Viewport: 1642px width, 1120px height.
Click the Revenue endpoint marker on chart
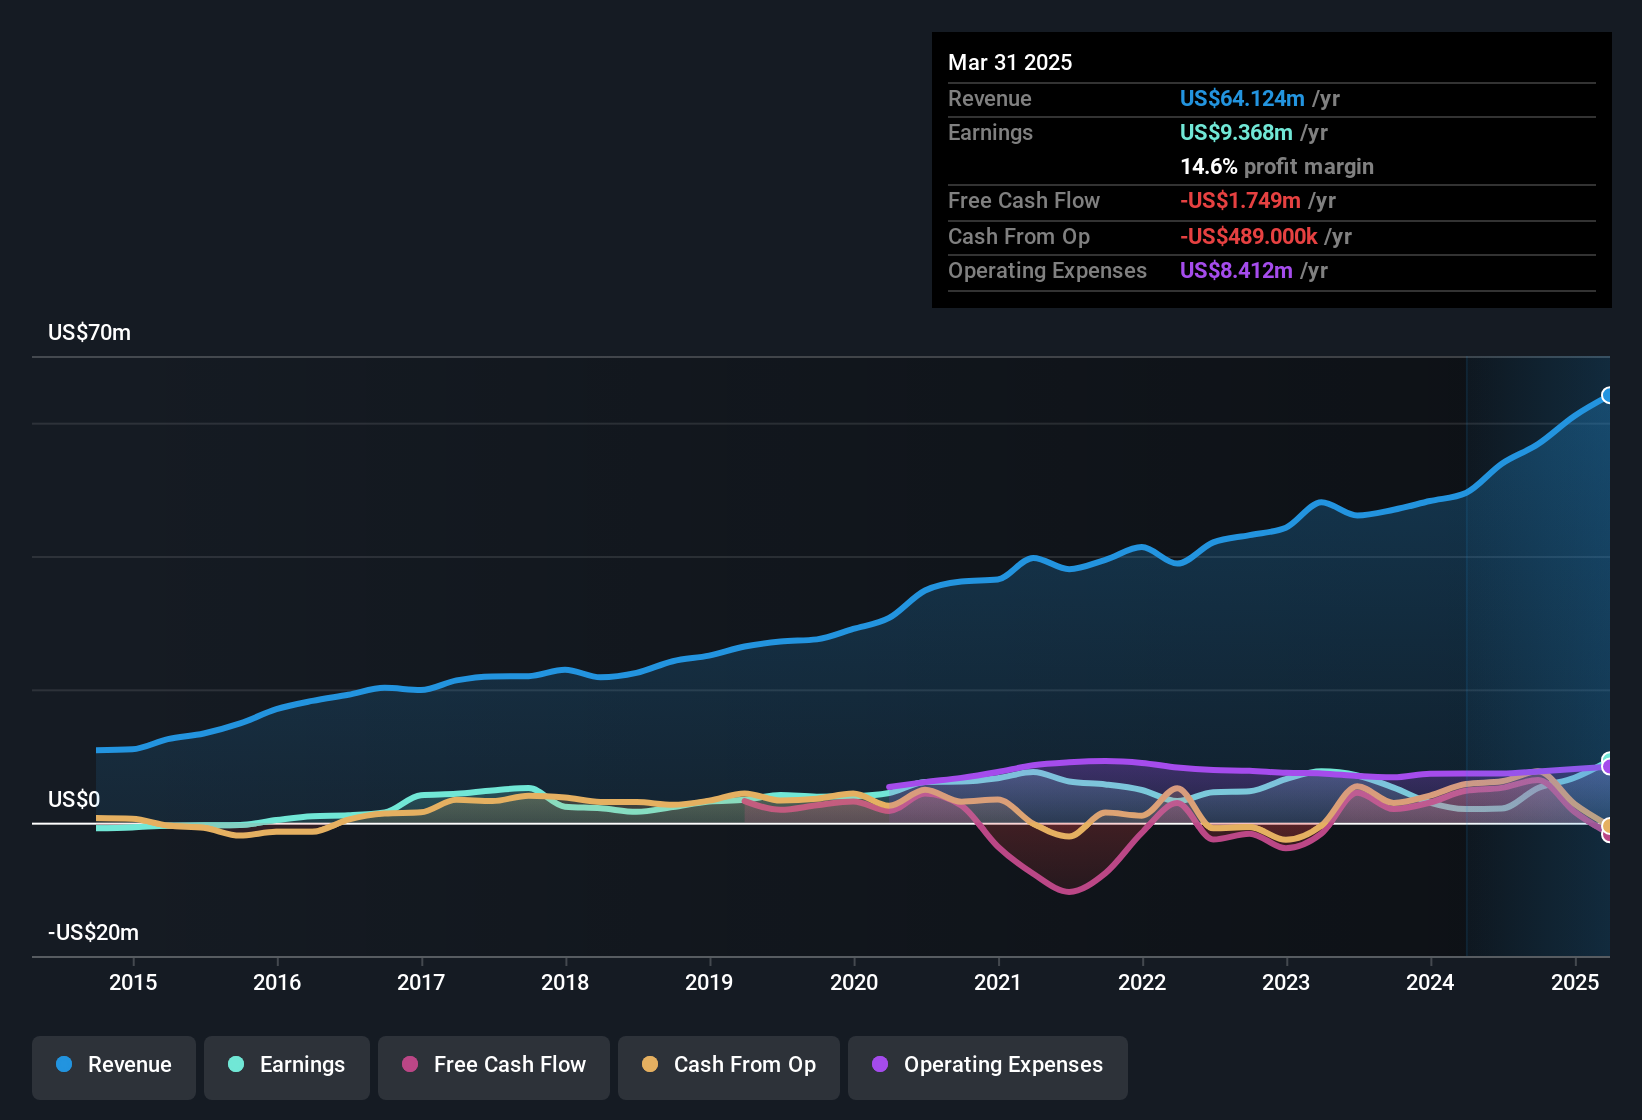click(1608, 395)
